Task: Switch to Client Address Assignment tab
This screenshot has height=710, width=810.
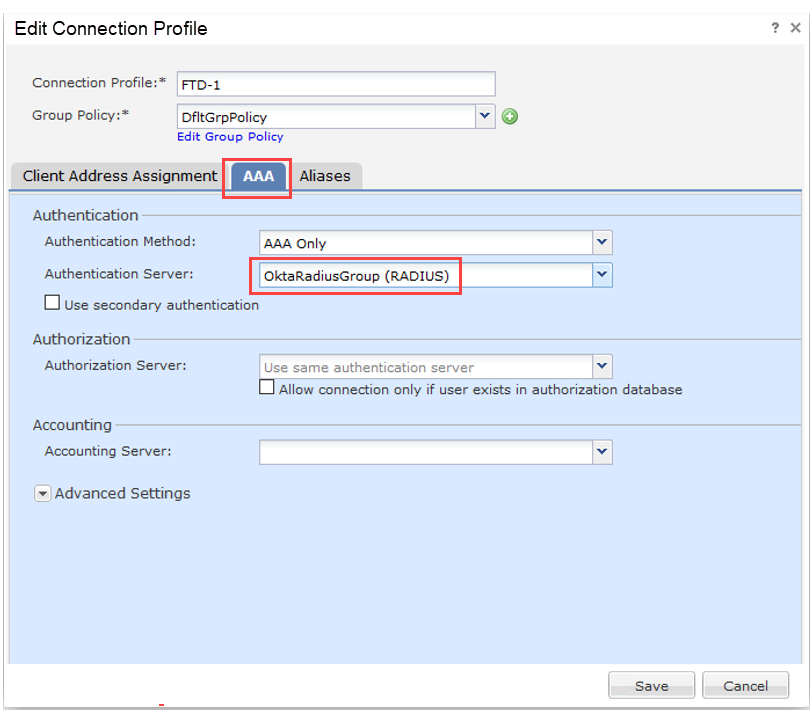Action: tap(119, 176)
